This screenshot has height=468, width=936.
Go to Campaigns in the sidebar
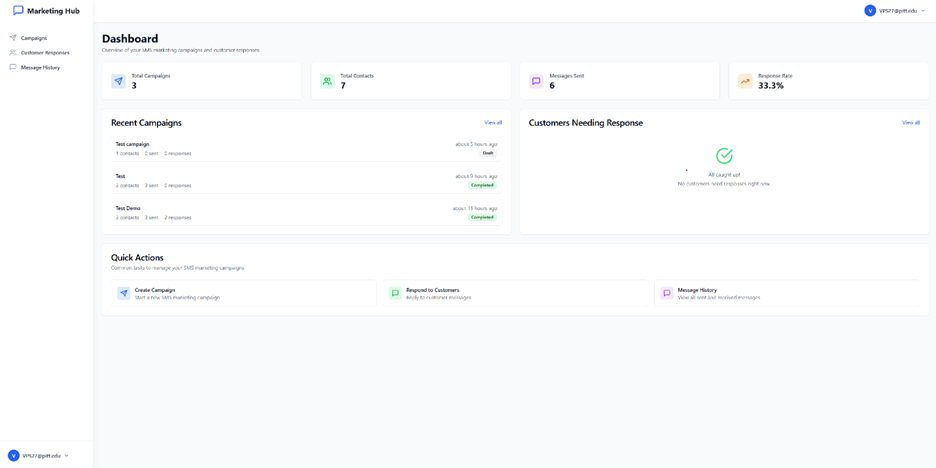click(33, 38)
